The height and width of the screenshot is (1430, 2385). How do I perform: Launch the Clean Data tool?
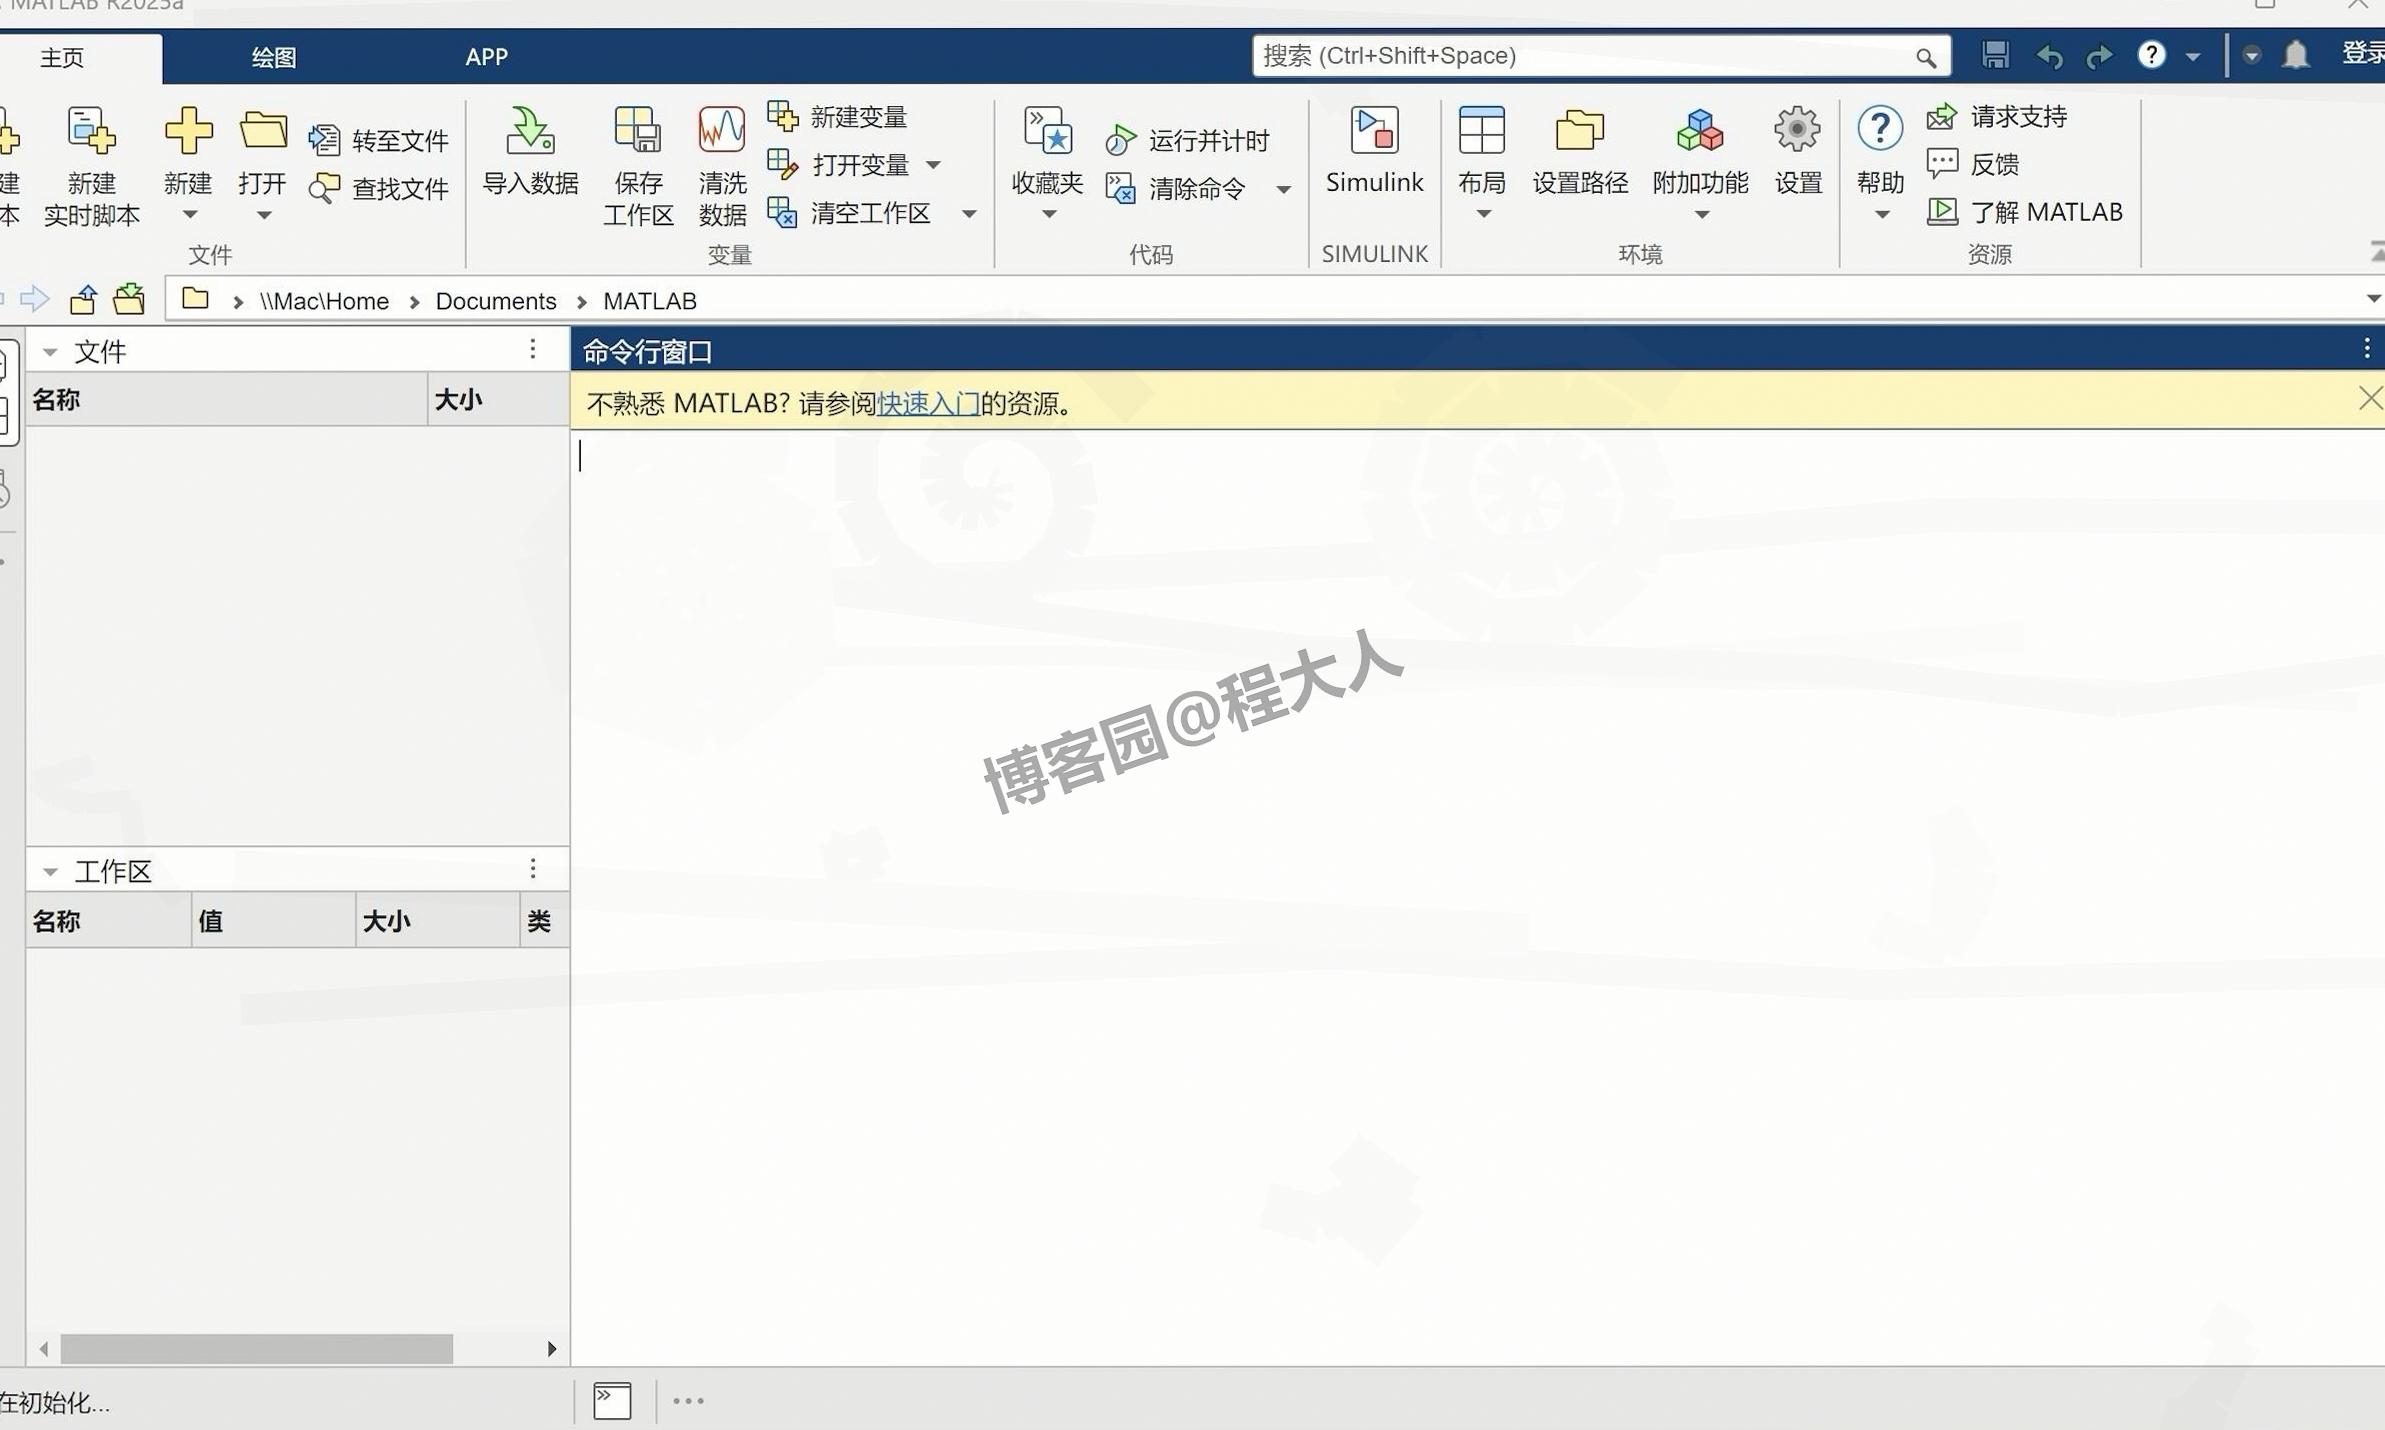pyautogui.click(x=721, y=165)
